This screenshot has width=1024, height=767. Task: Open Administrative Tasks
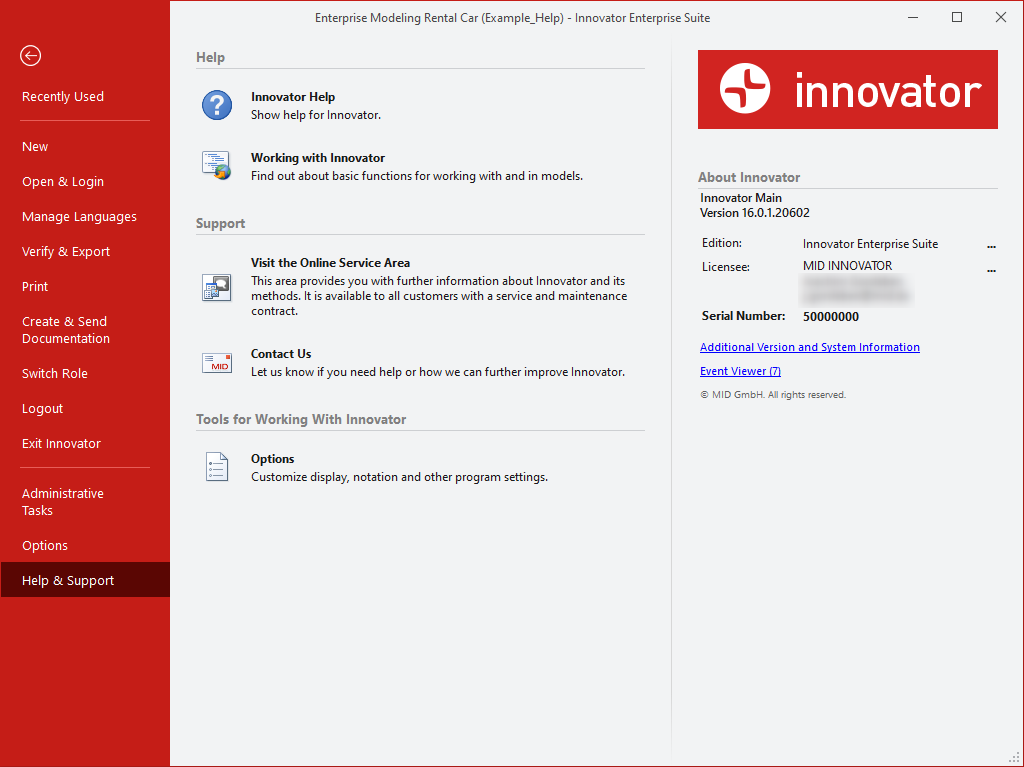coord(63,502)
